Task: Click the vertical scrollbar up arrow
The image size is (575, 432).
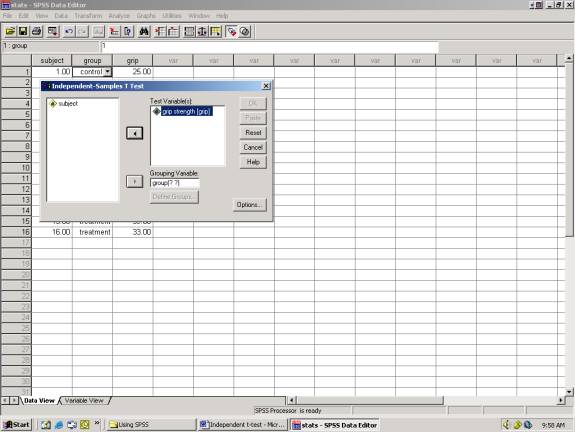Action: 569,58
